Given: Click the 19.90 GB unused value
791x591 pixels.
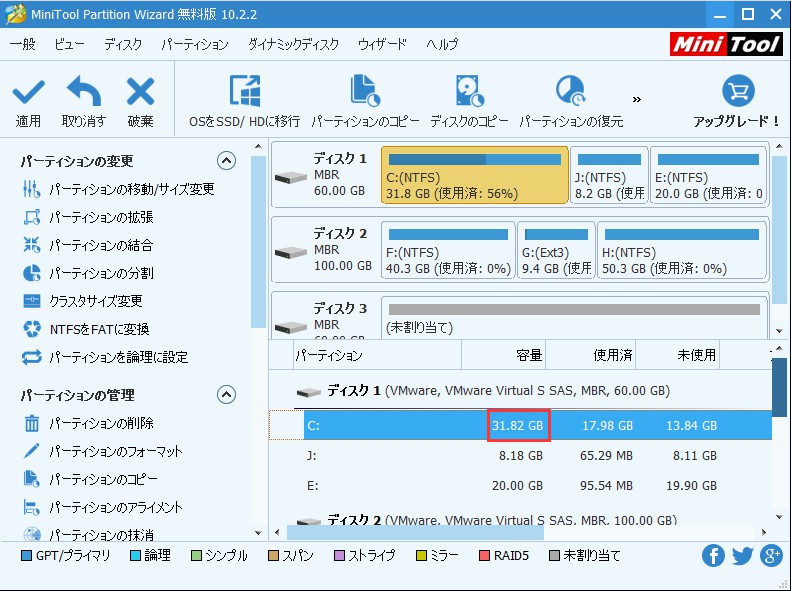Looking at the screenshot, I should (691, 485).
